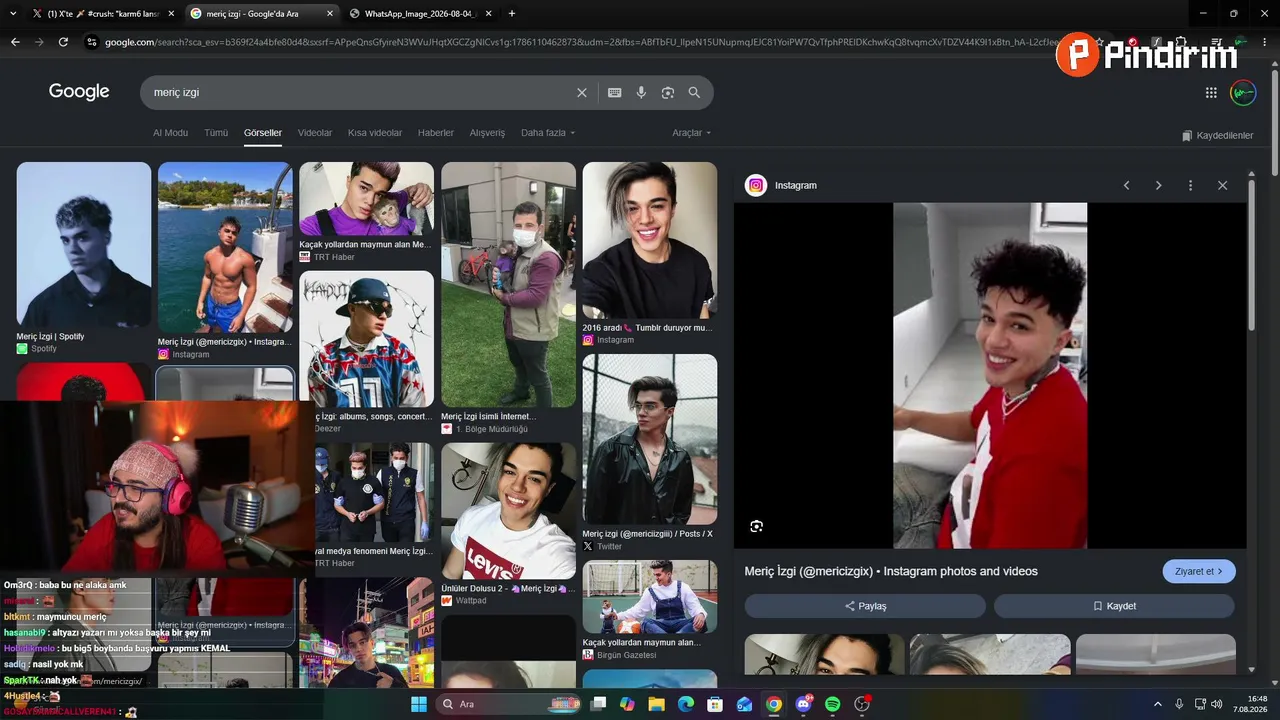Close the 'meriç izgi - Google'da Ara' tab
The height and width of the screenshot is (720, 1280).
pos(330,13)
